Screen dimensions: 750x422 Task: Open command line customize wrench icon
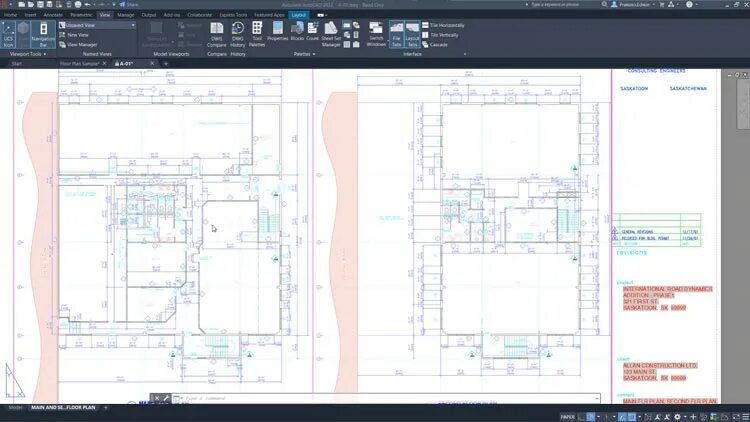[x=166, y=398]
